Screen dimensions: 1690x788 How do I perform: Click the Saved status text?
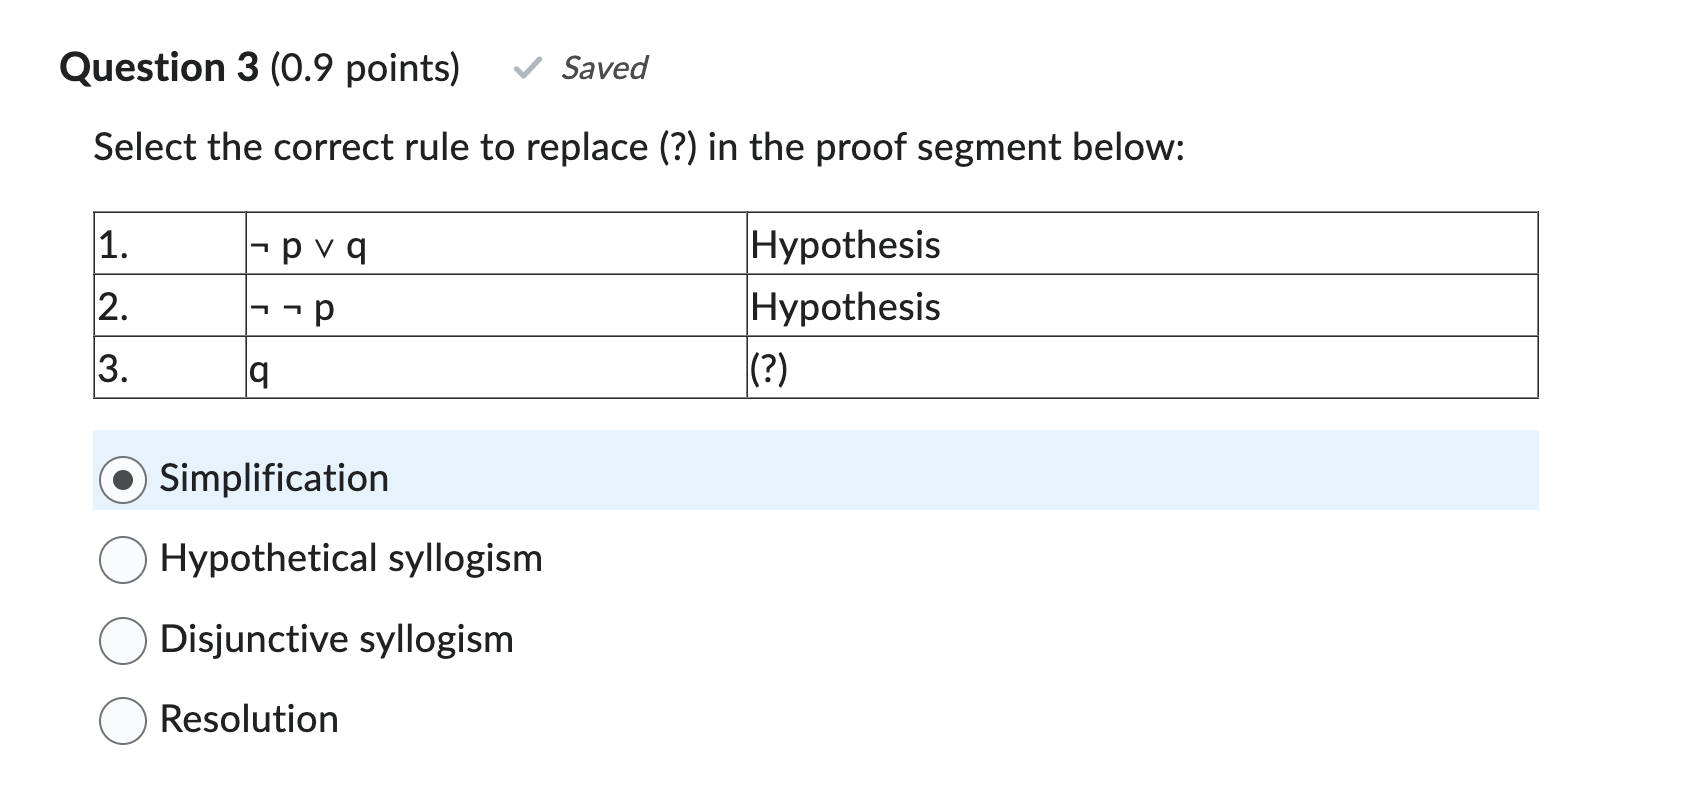[x=604, y=68]
